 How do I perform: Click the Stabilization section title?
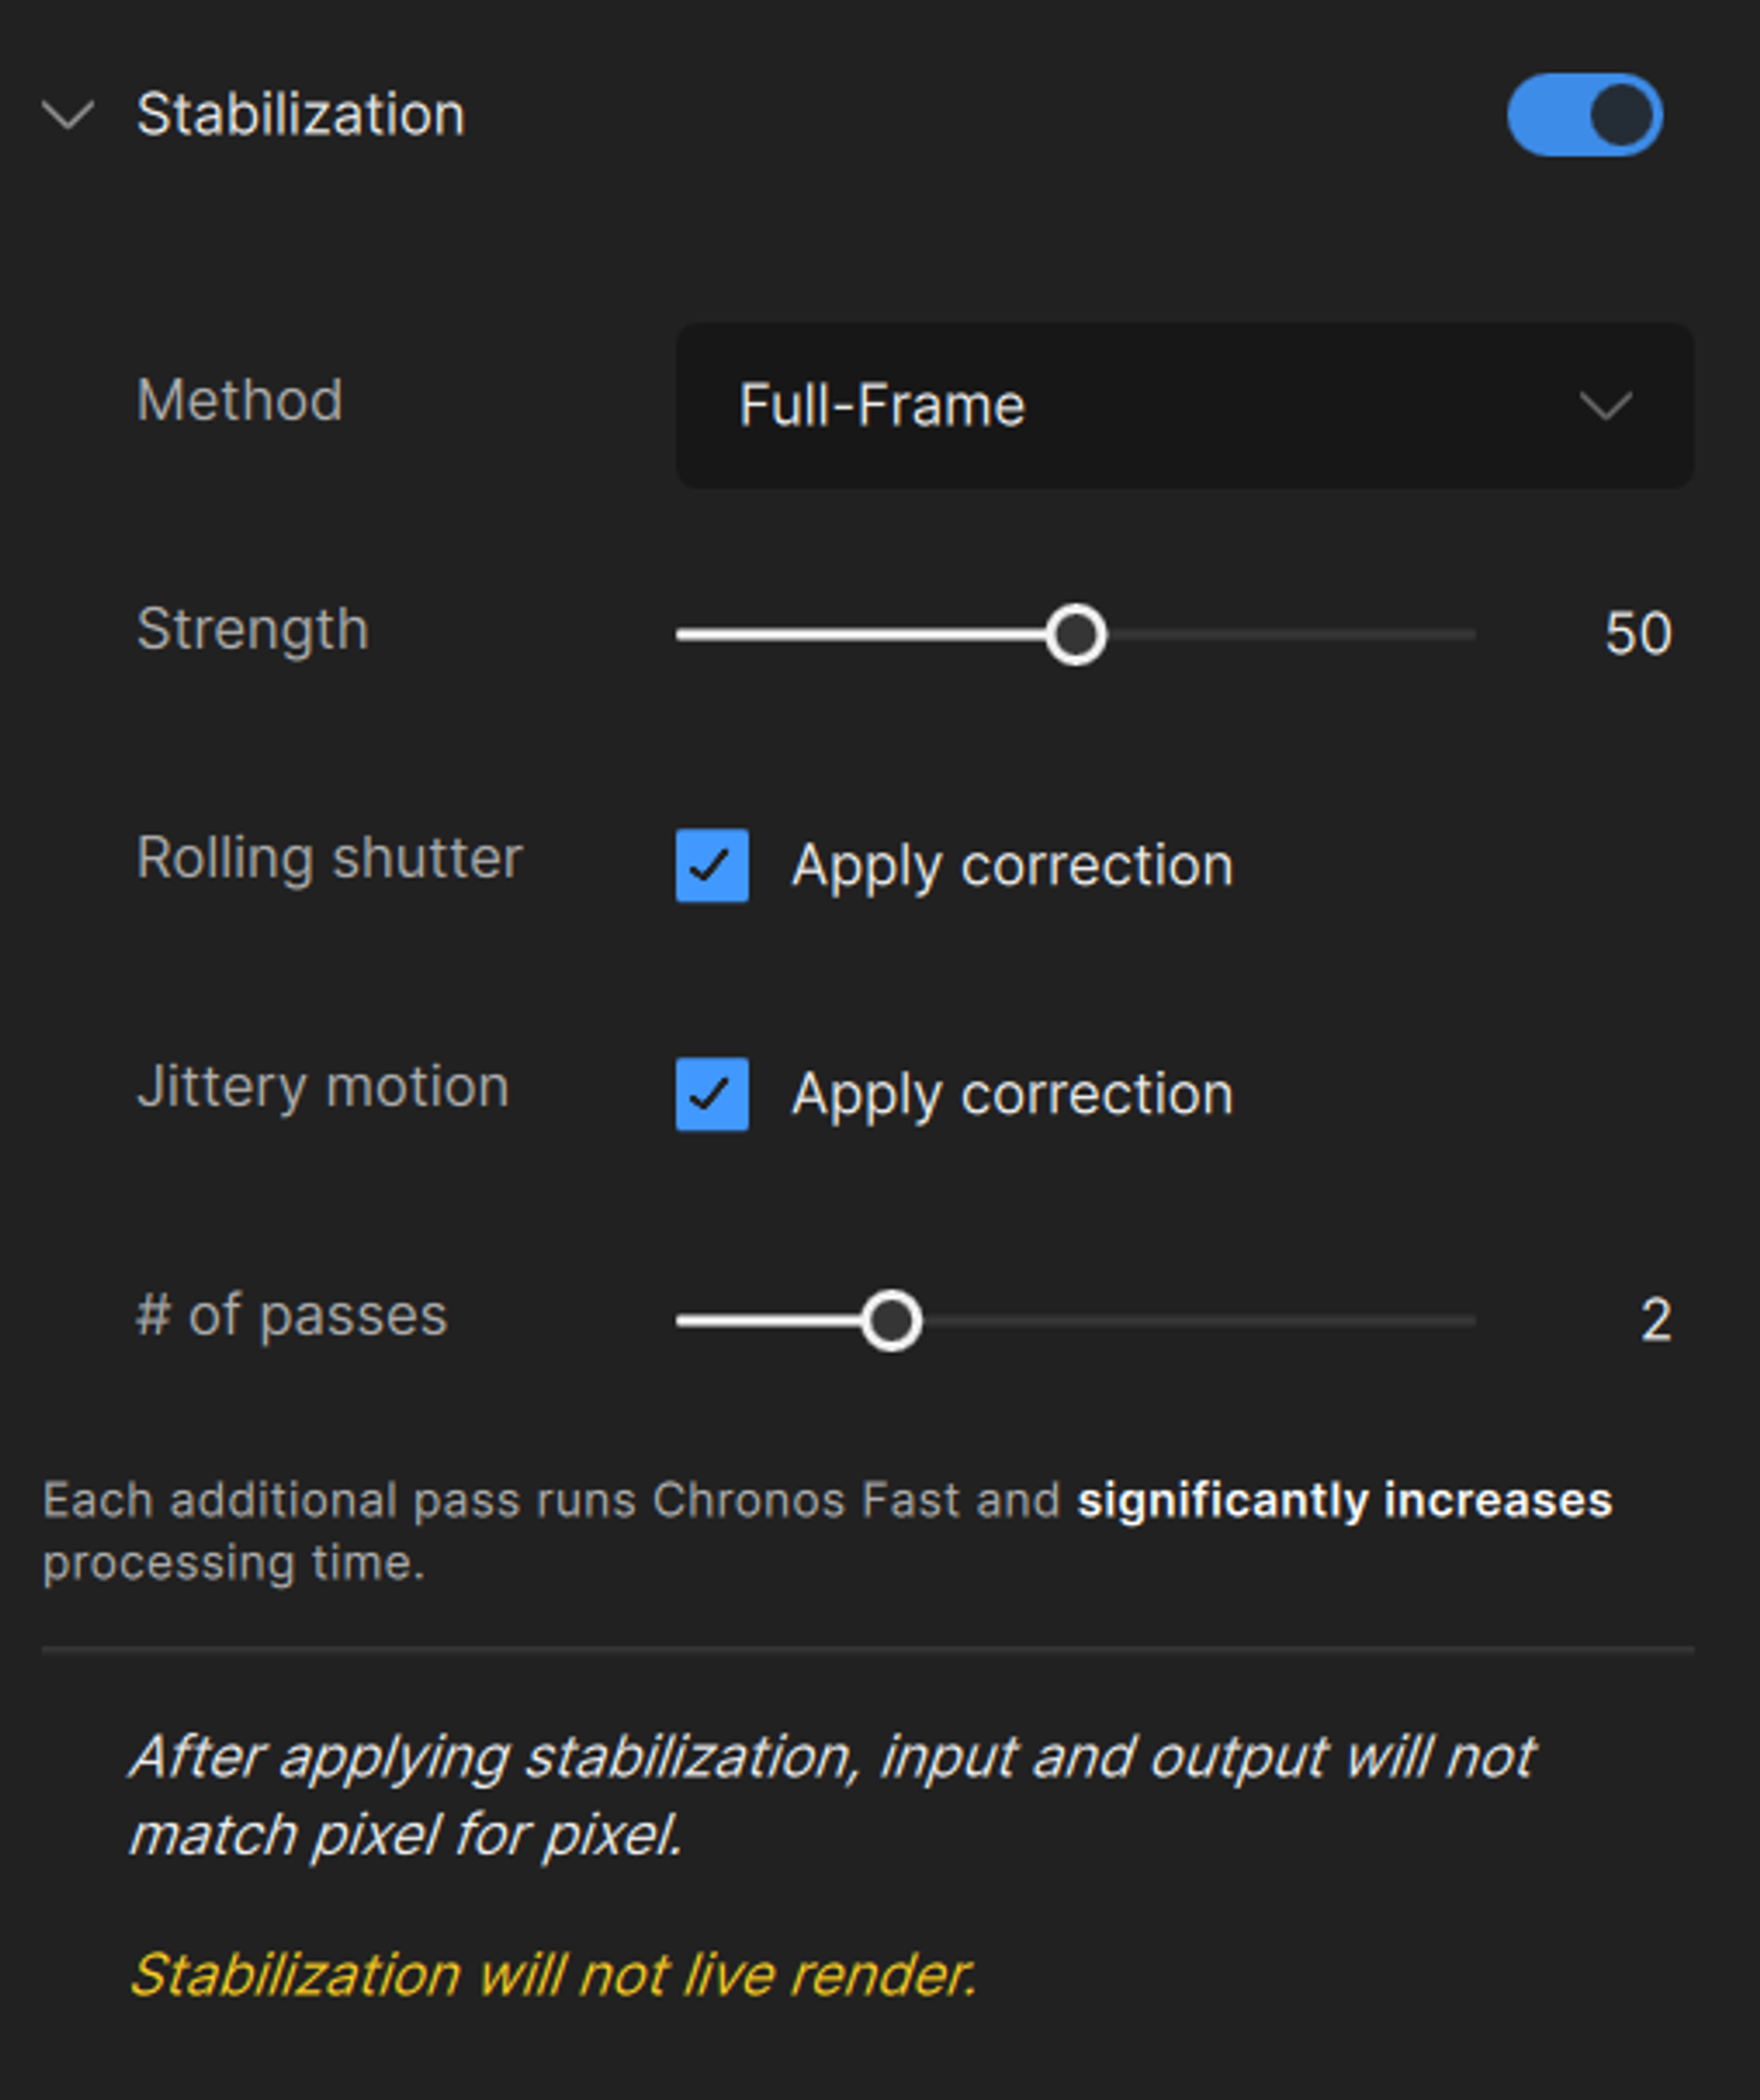click(300, 115)
